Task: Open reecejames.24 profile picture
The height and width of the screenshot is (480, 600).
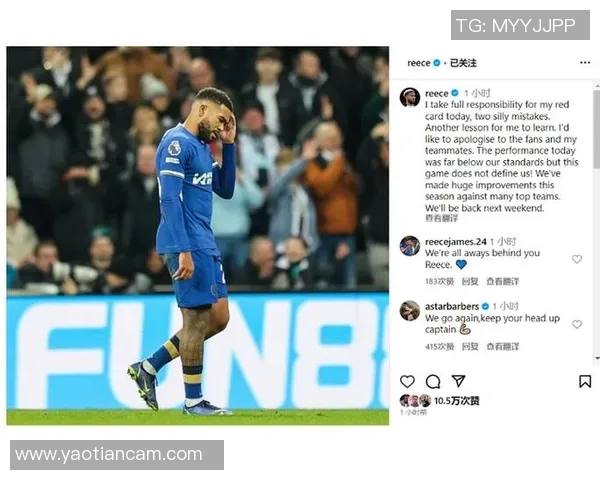Action: point(410,245)
